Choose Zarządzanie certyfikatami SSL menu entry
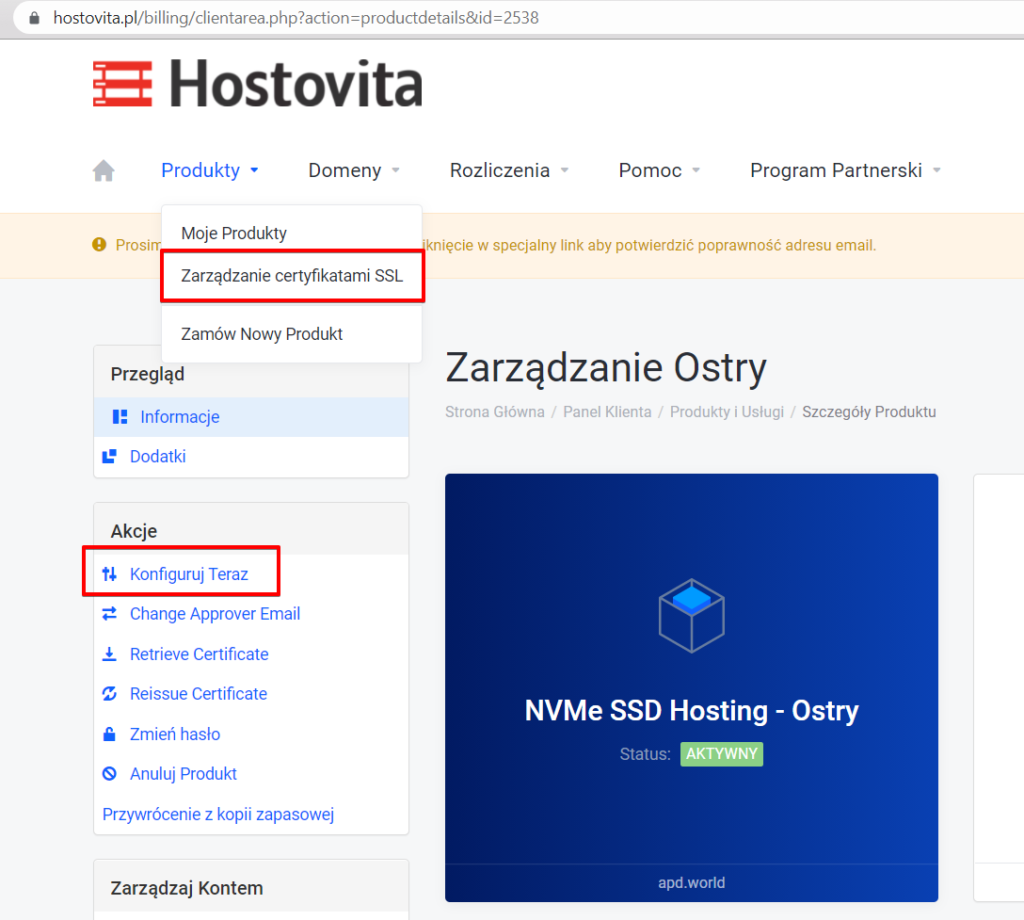This screenshot has height=920, width=1024. 292,276
